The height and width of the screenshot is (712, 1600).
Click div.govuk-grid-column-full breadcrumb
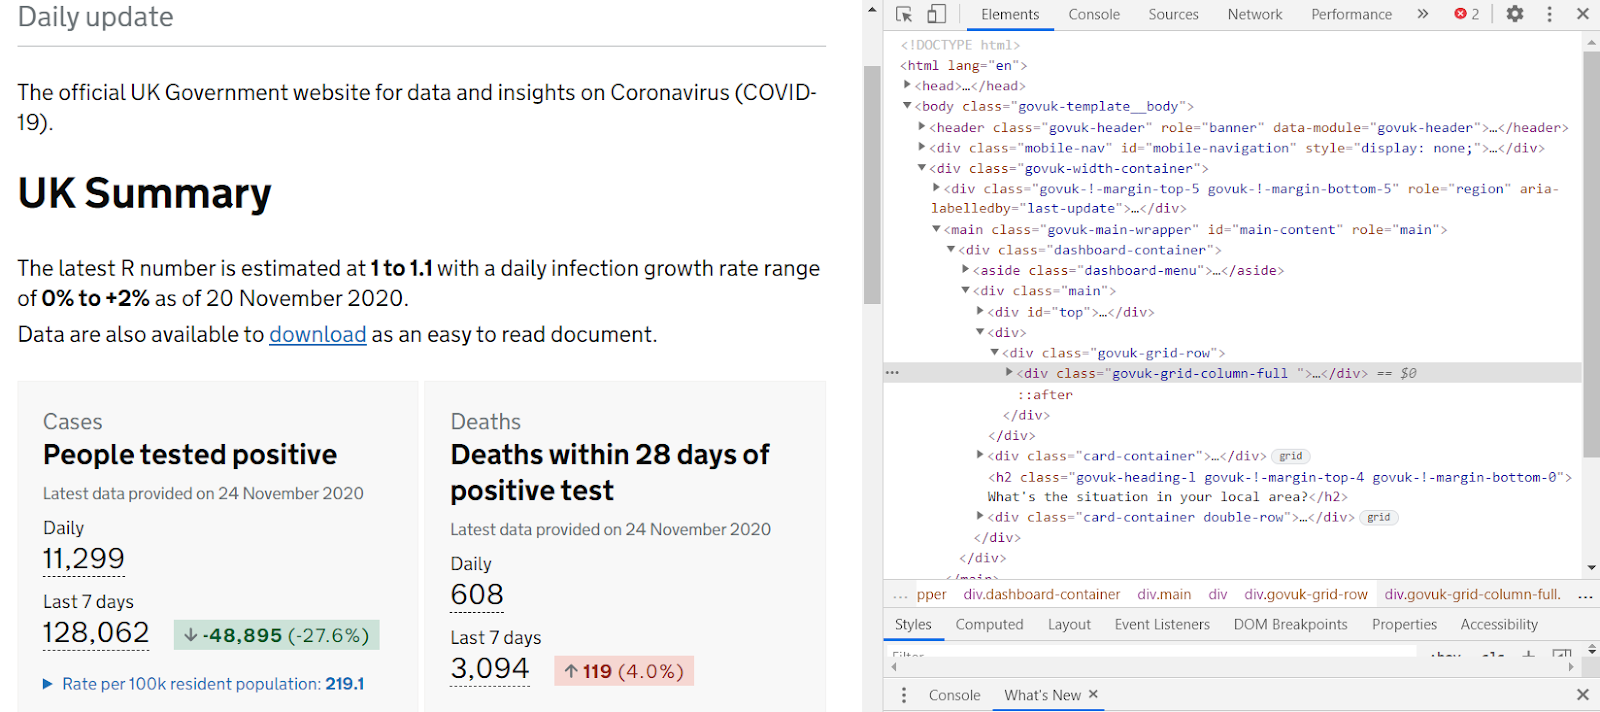click(x=1472, y=595)
